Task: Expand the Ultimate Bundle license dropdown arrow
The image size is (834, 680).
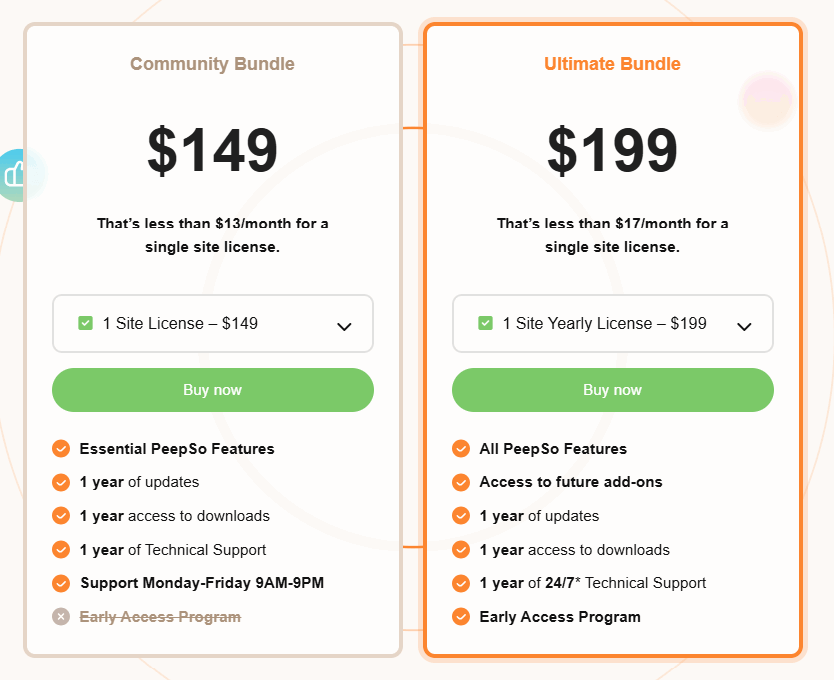Action: click(x=744, y=327)
